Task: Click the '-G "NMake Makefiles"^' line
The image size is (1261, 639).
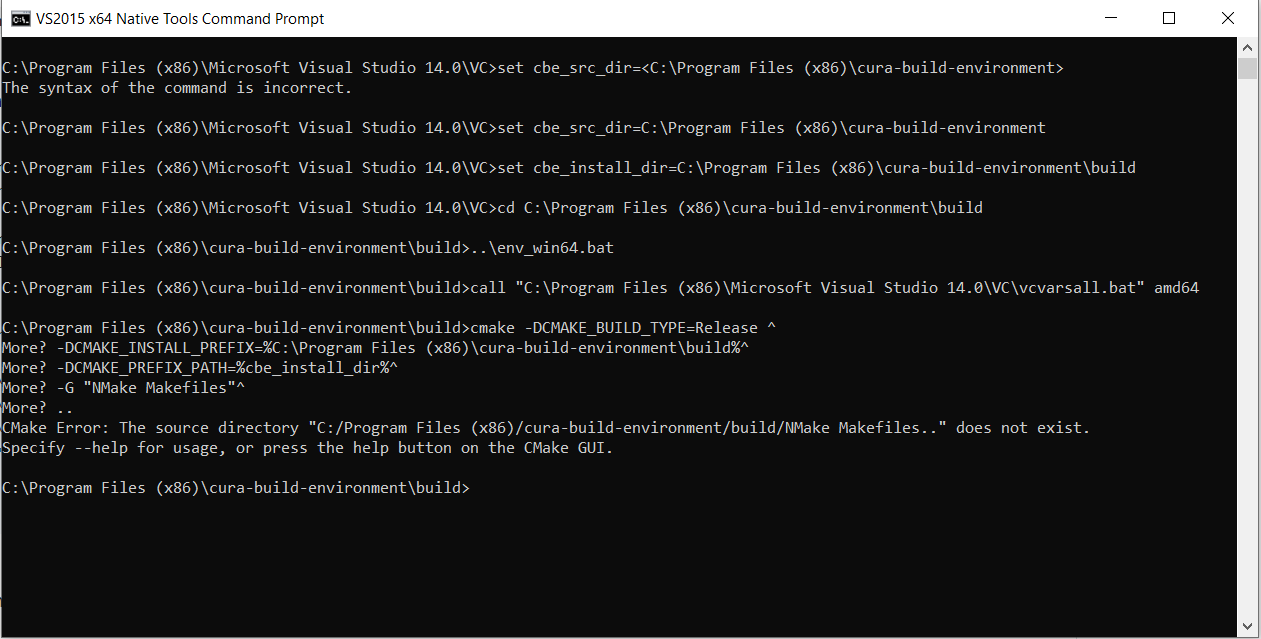Action: 124,388
